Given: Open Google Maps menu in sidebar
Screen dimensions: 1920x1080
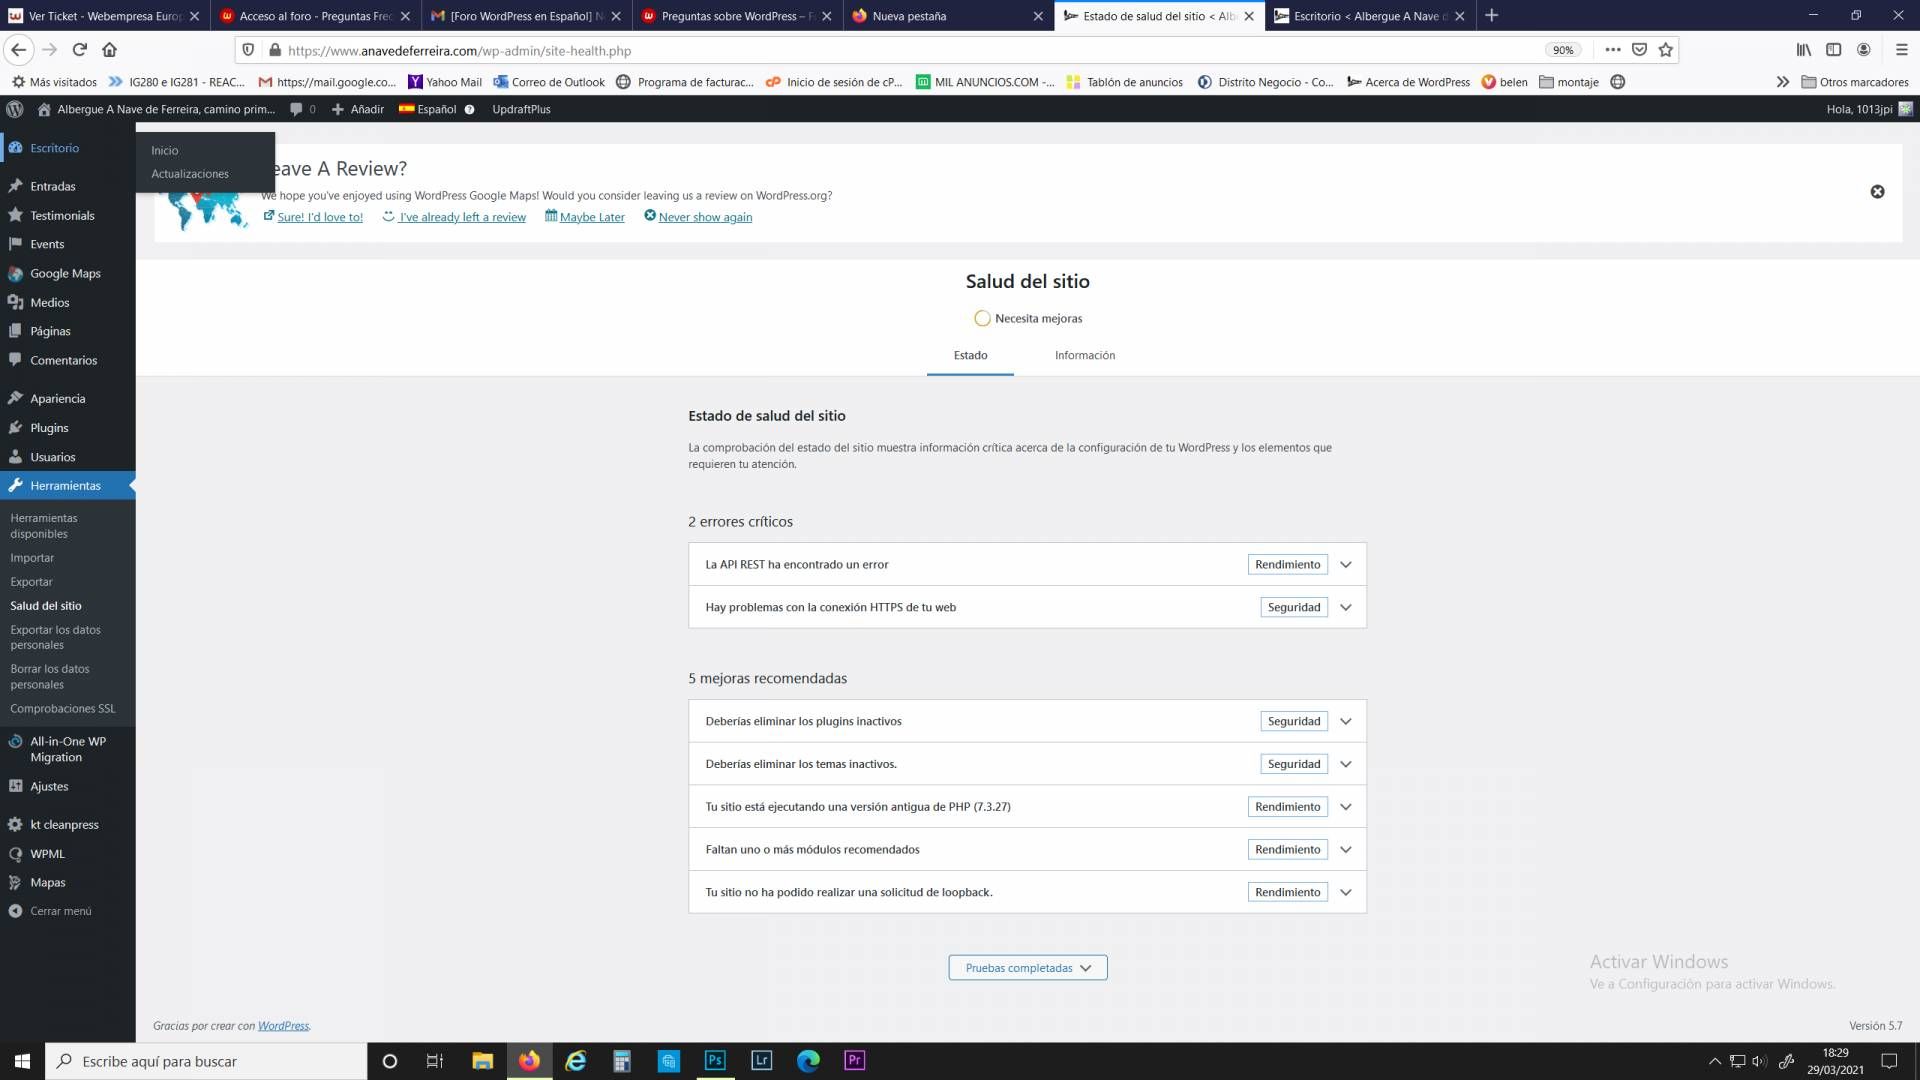Looking at the screenshot, I should (65, 273).
